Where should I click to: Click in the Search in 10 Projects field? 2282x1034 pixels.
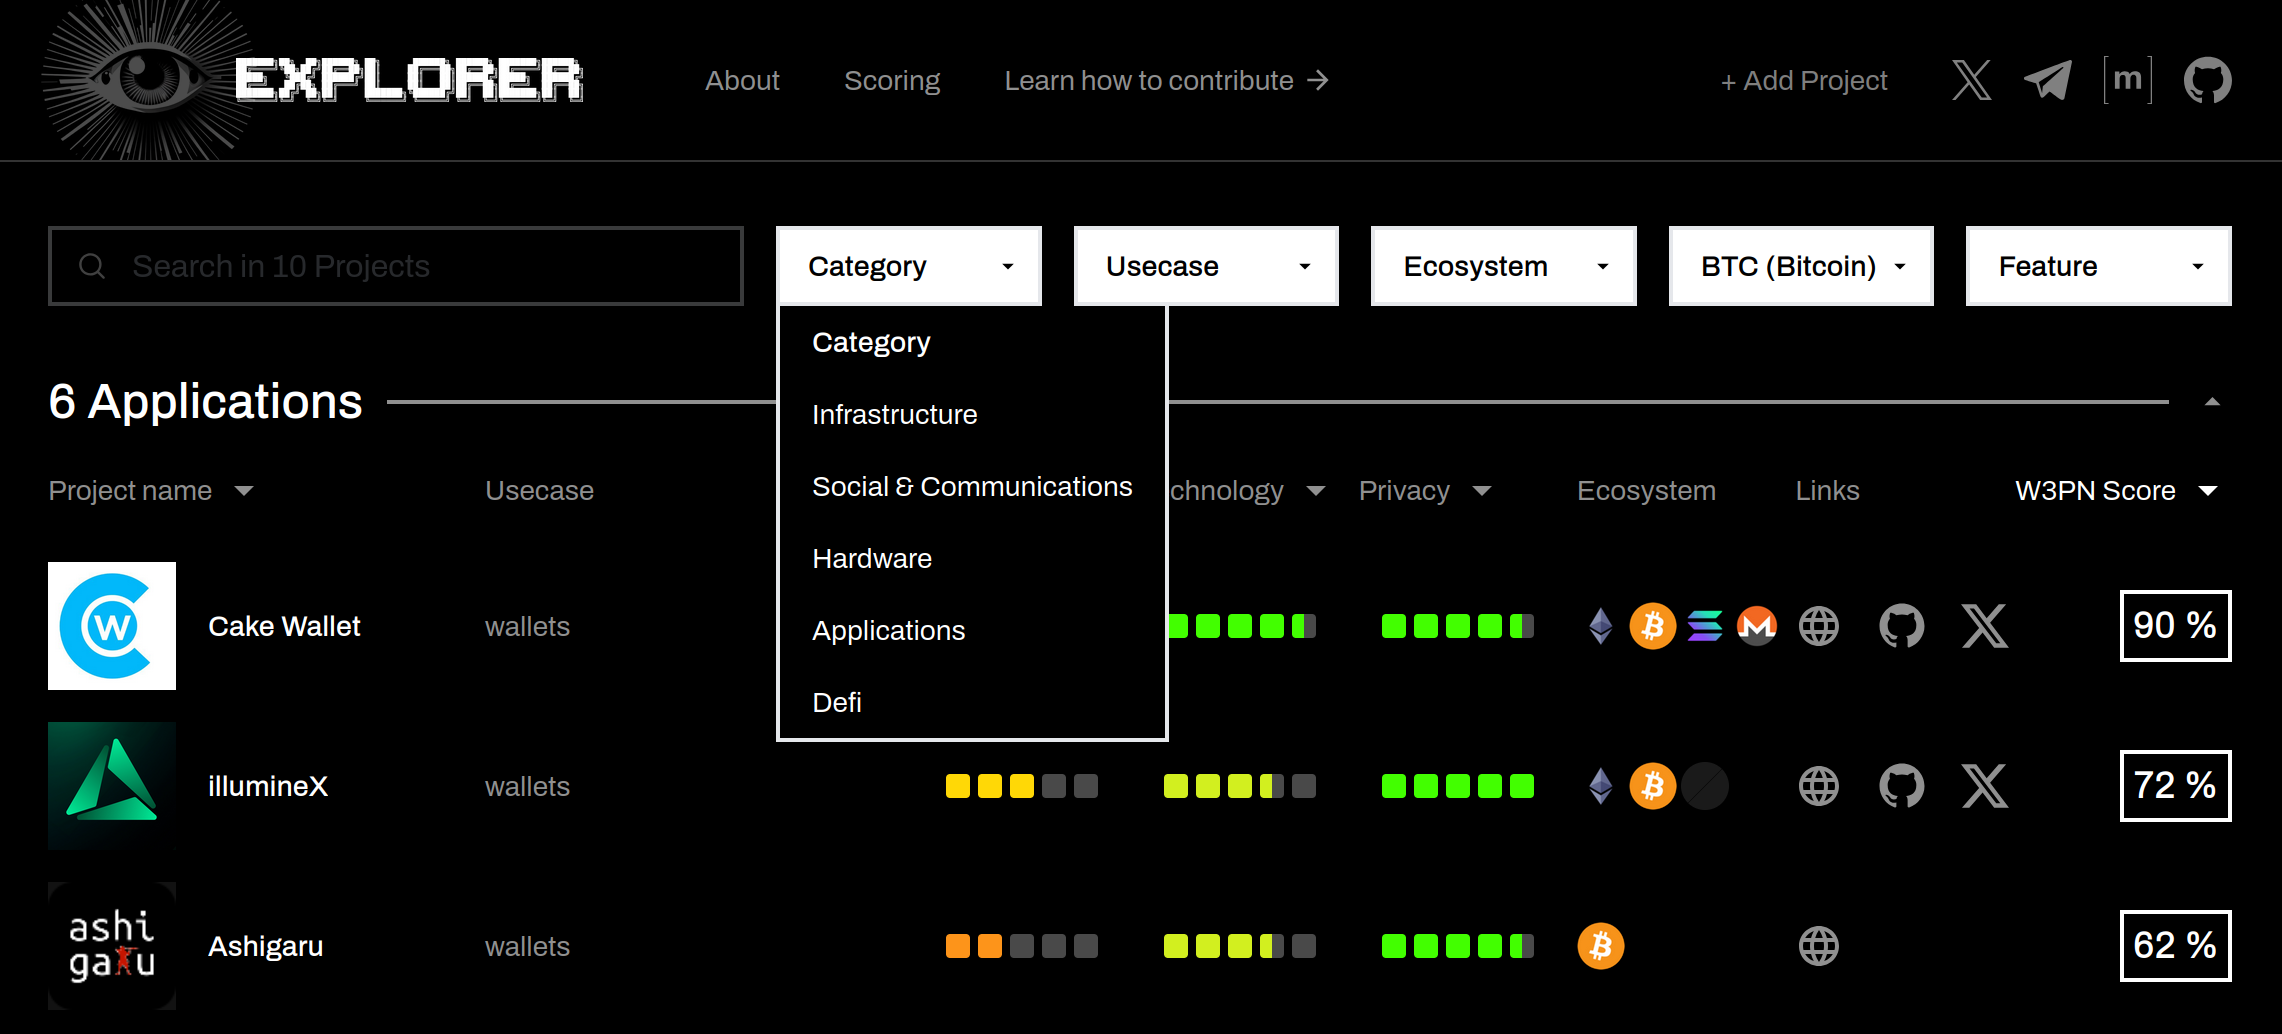click(x=396, y=266)
